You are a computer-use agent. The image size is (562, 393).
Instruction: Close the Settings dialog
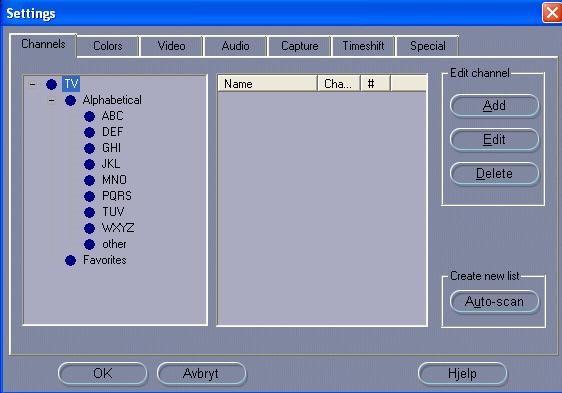click(x=552, y=13)
